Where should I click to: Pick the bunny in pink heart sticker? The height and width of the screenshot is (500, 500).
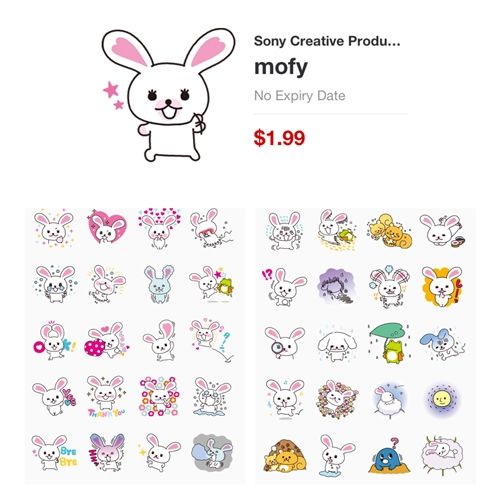click(x=107, y=228)
